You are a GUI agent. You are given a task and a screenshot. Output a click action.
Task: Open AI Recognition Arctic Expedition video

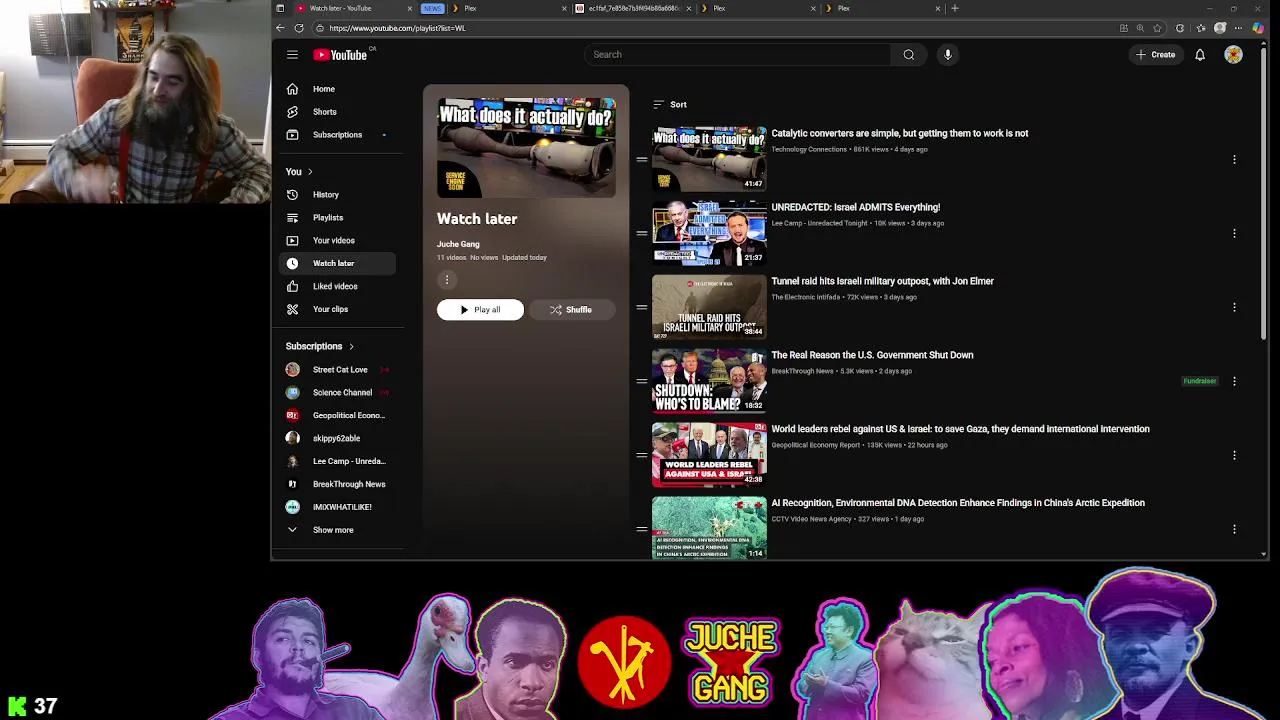pyautogui.click(x=958, y=503)
